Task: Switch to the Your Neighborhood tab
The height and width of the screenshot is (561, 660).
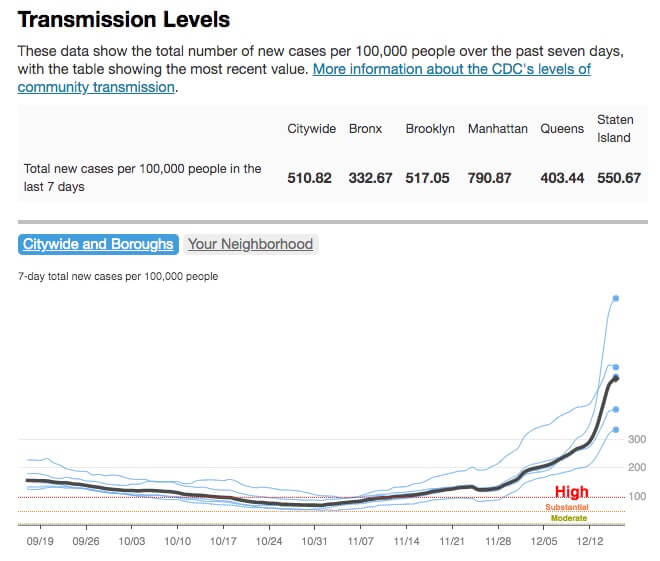Action: coord(251,244)
